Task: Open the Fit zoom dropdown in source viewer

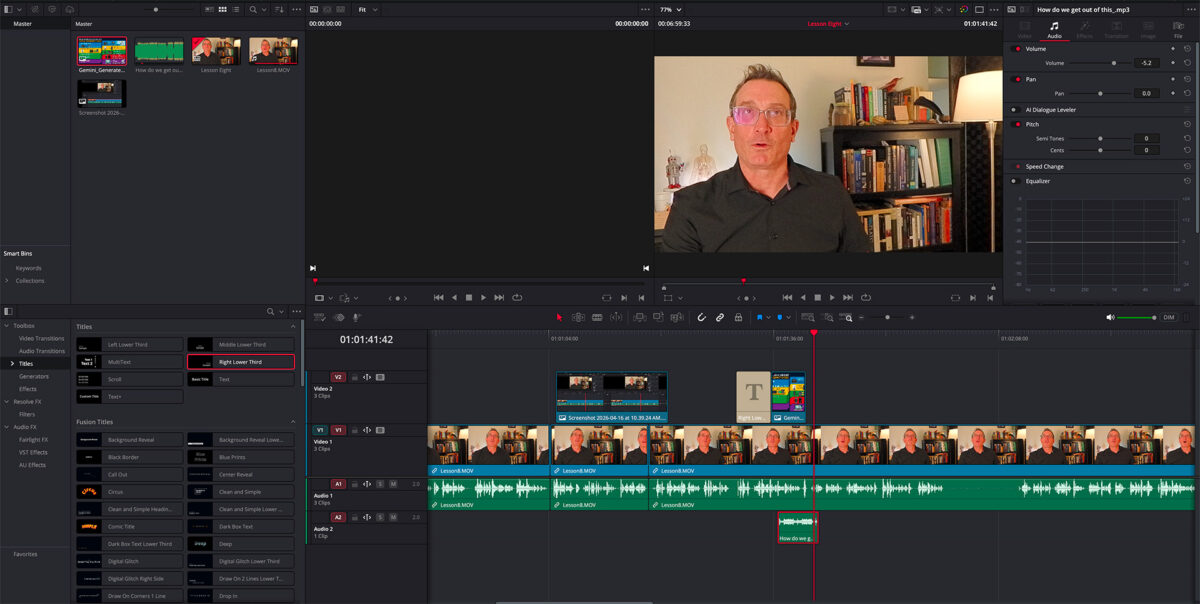Action: point(369,9)
